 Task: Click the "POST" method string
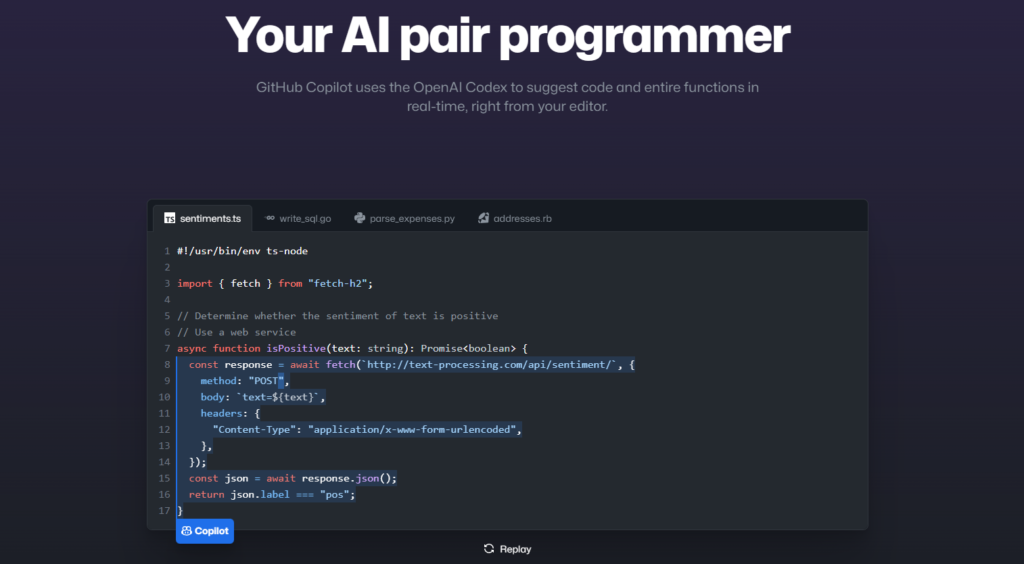click(266, 381)
